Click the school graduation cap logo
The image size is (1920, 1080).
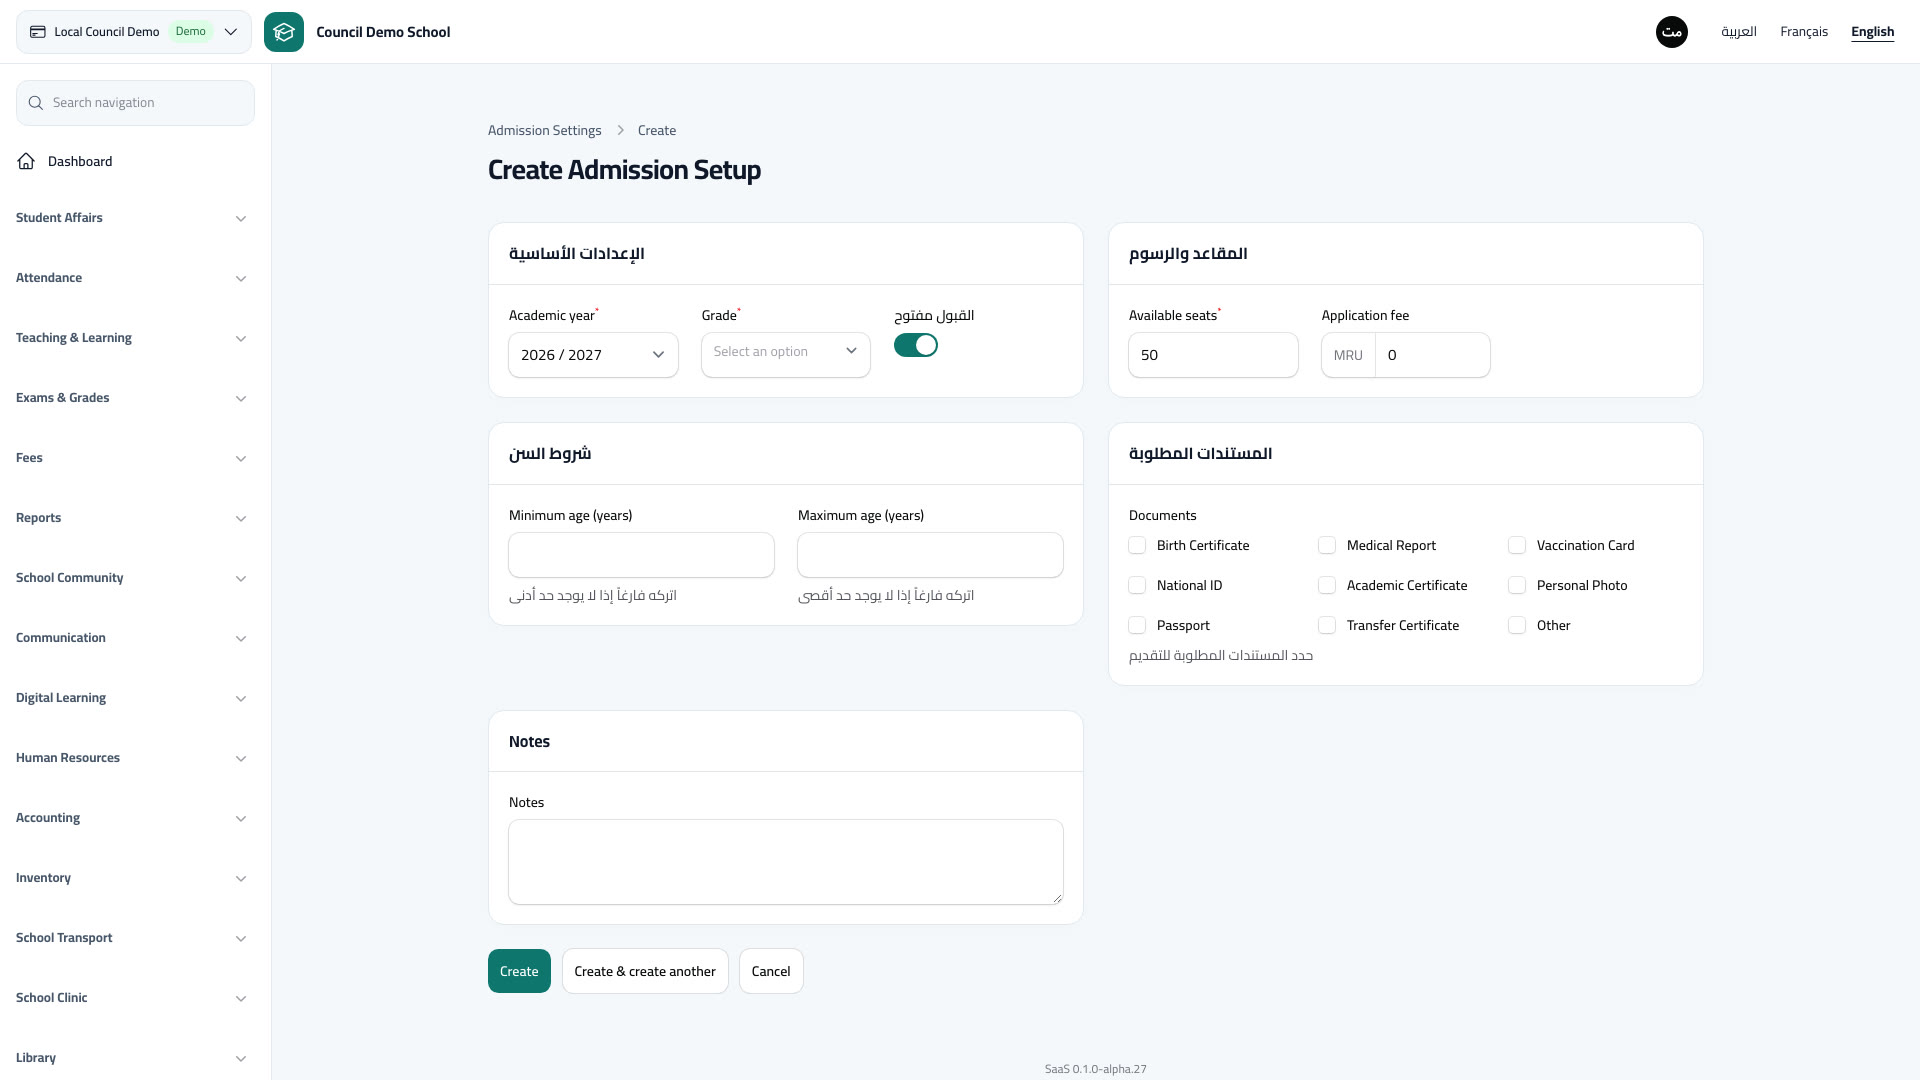(x=284, y=32)
